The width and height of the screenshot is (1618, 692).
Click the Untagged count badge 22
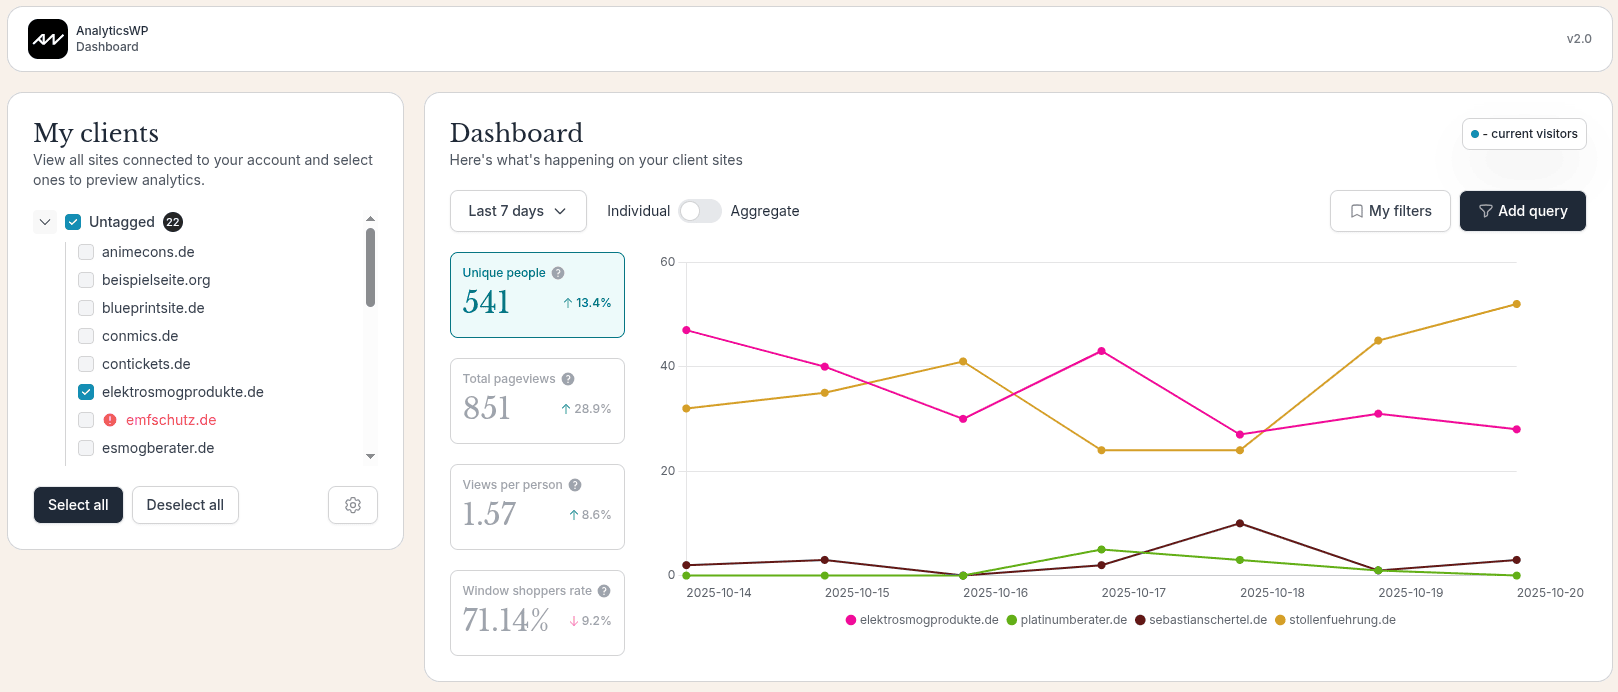(x=173, y=222)
